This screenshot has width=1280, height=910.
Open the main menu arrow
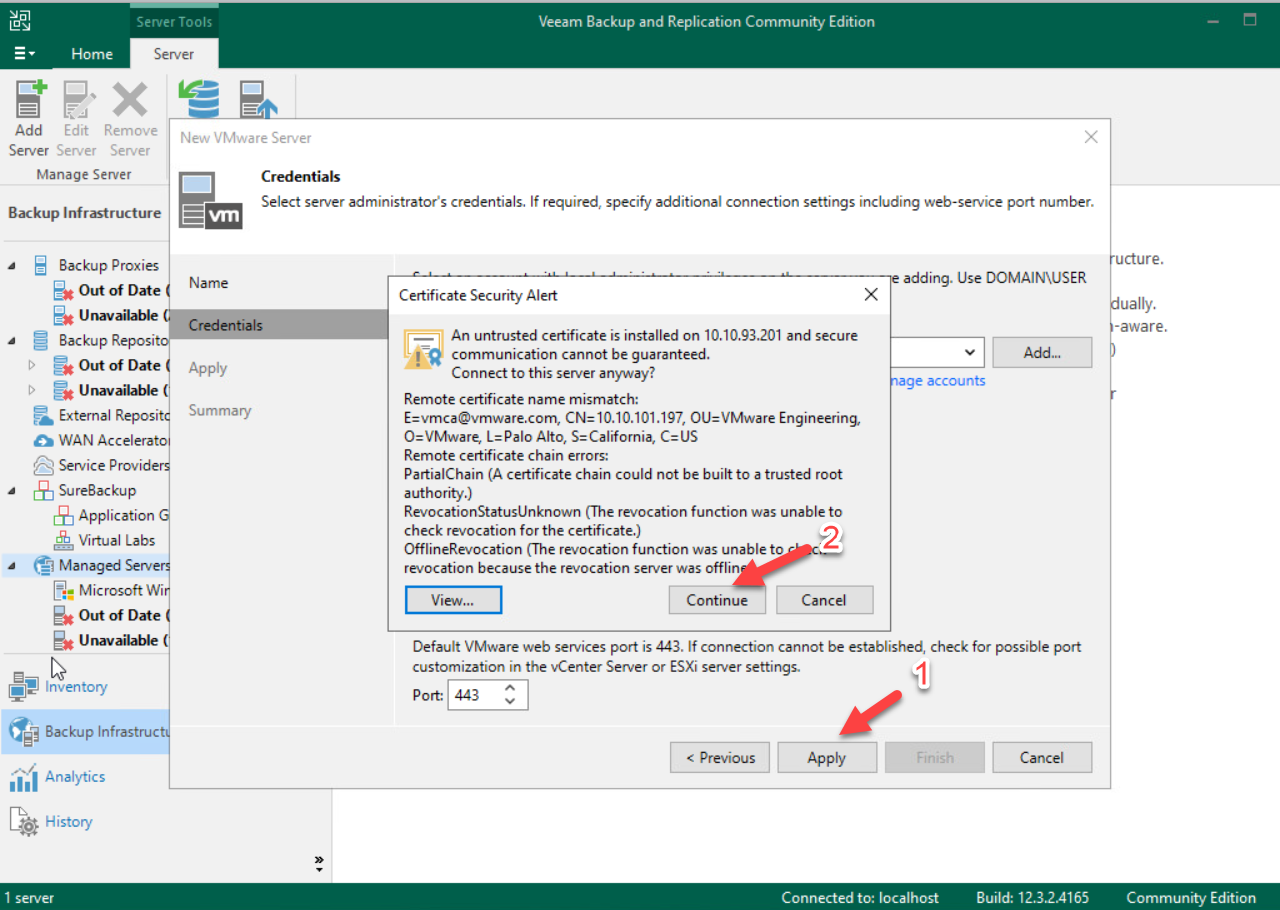tap(24, 54)
